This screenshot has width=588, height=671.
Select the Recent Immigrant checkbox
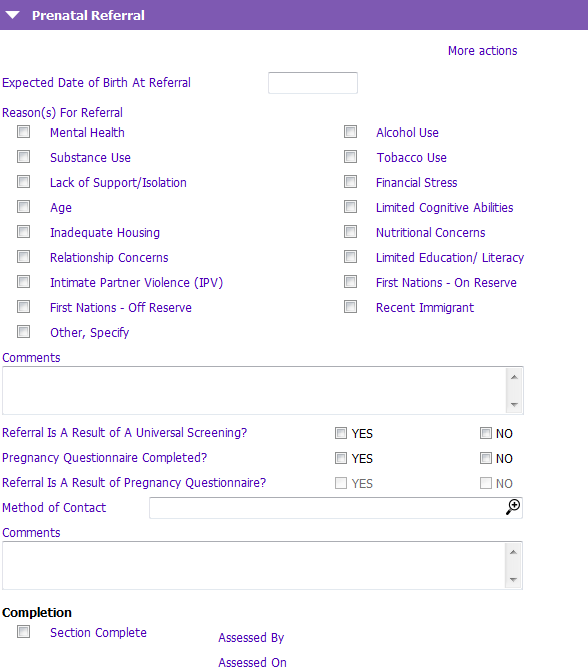point(350,307)
